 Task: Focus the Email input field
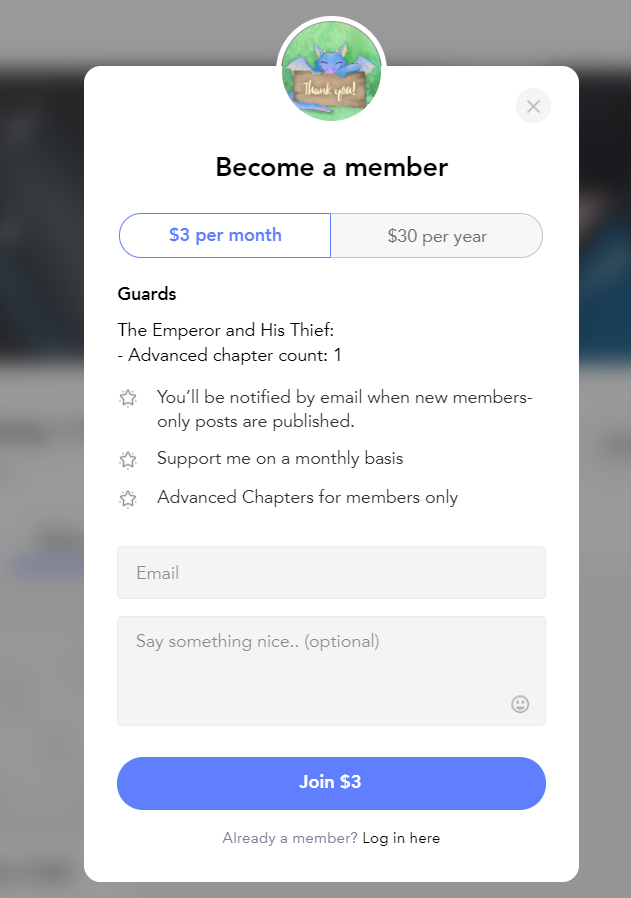(332, 573)
